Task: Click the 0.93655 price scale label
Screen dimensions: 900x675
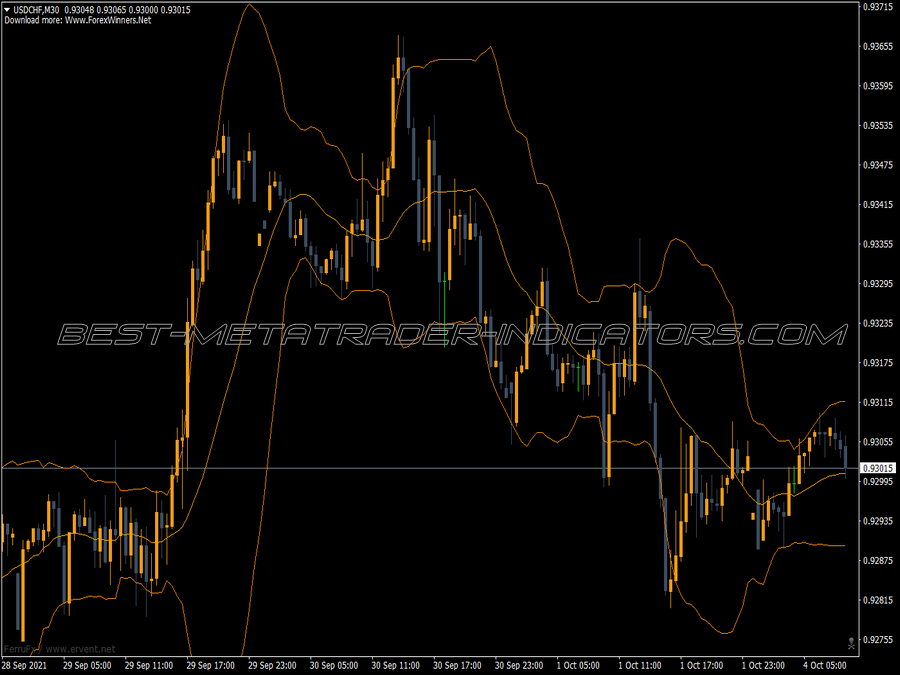Action: click(x=878, y=46)
